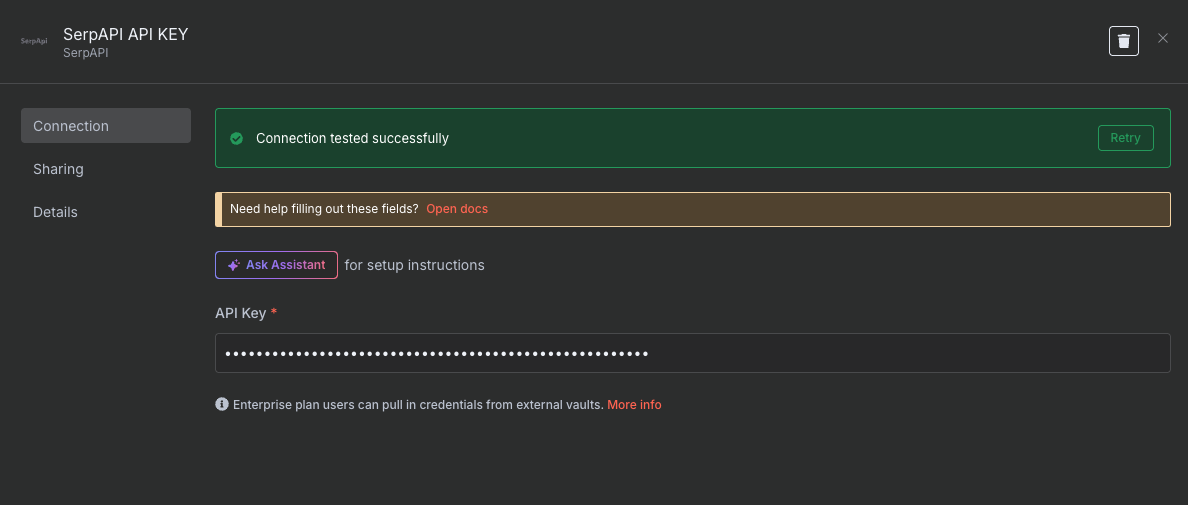Focus the masked API Key field
Screen dimensions: 1188x505
[692, 353]
